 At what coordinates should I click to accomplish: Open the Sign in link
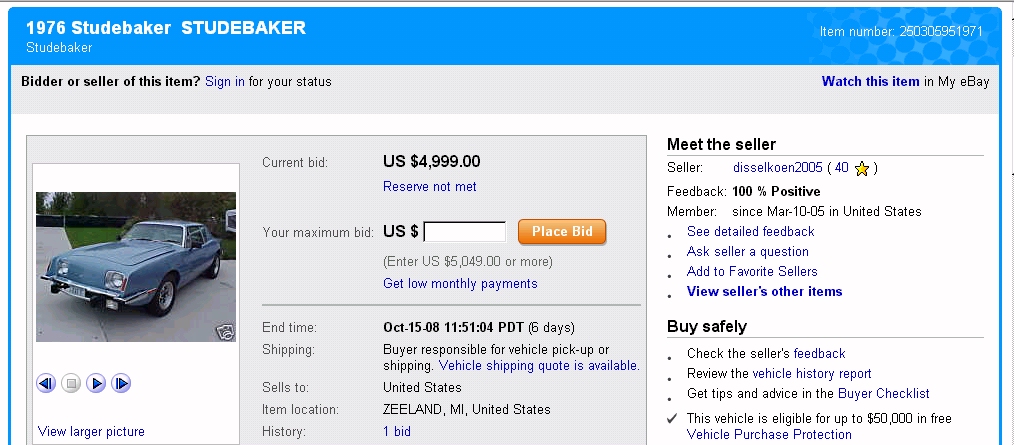click(x=225, y=81)
